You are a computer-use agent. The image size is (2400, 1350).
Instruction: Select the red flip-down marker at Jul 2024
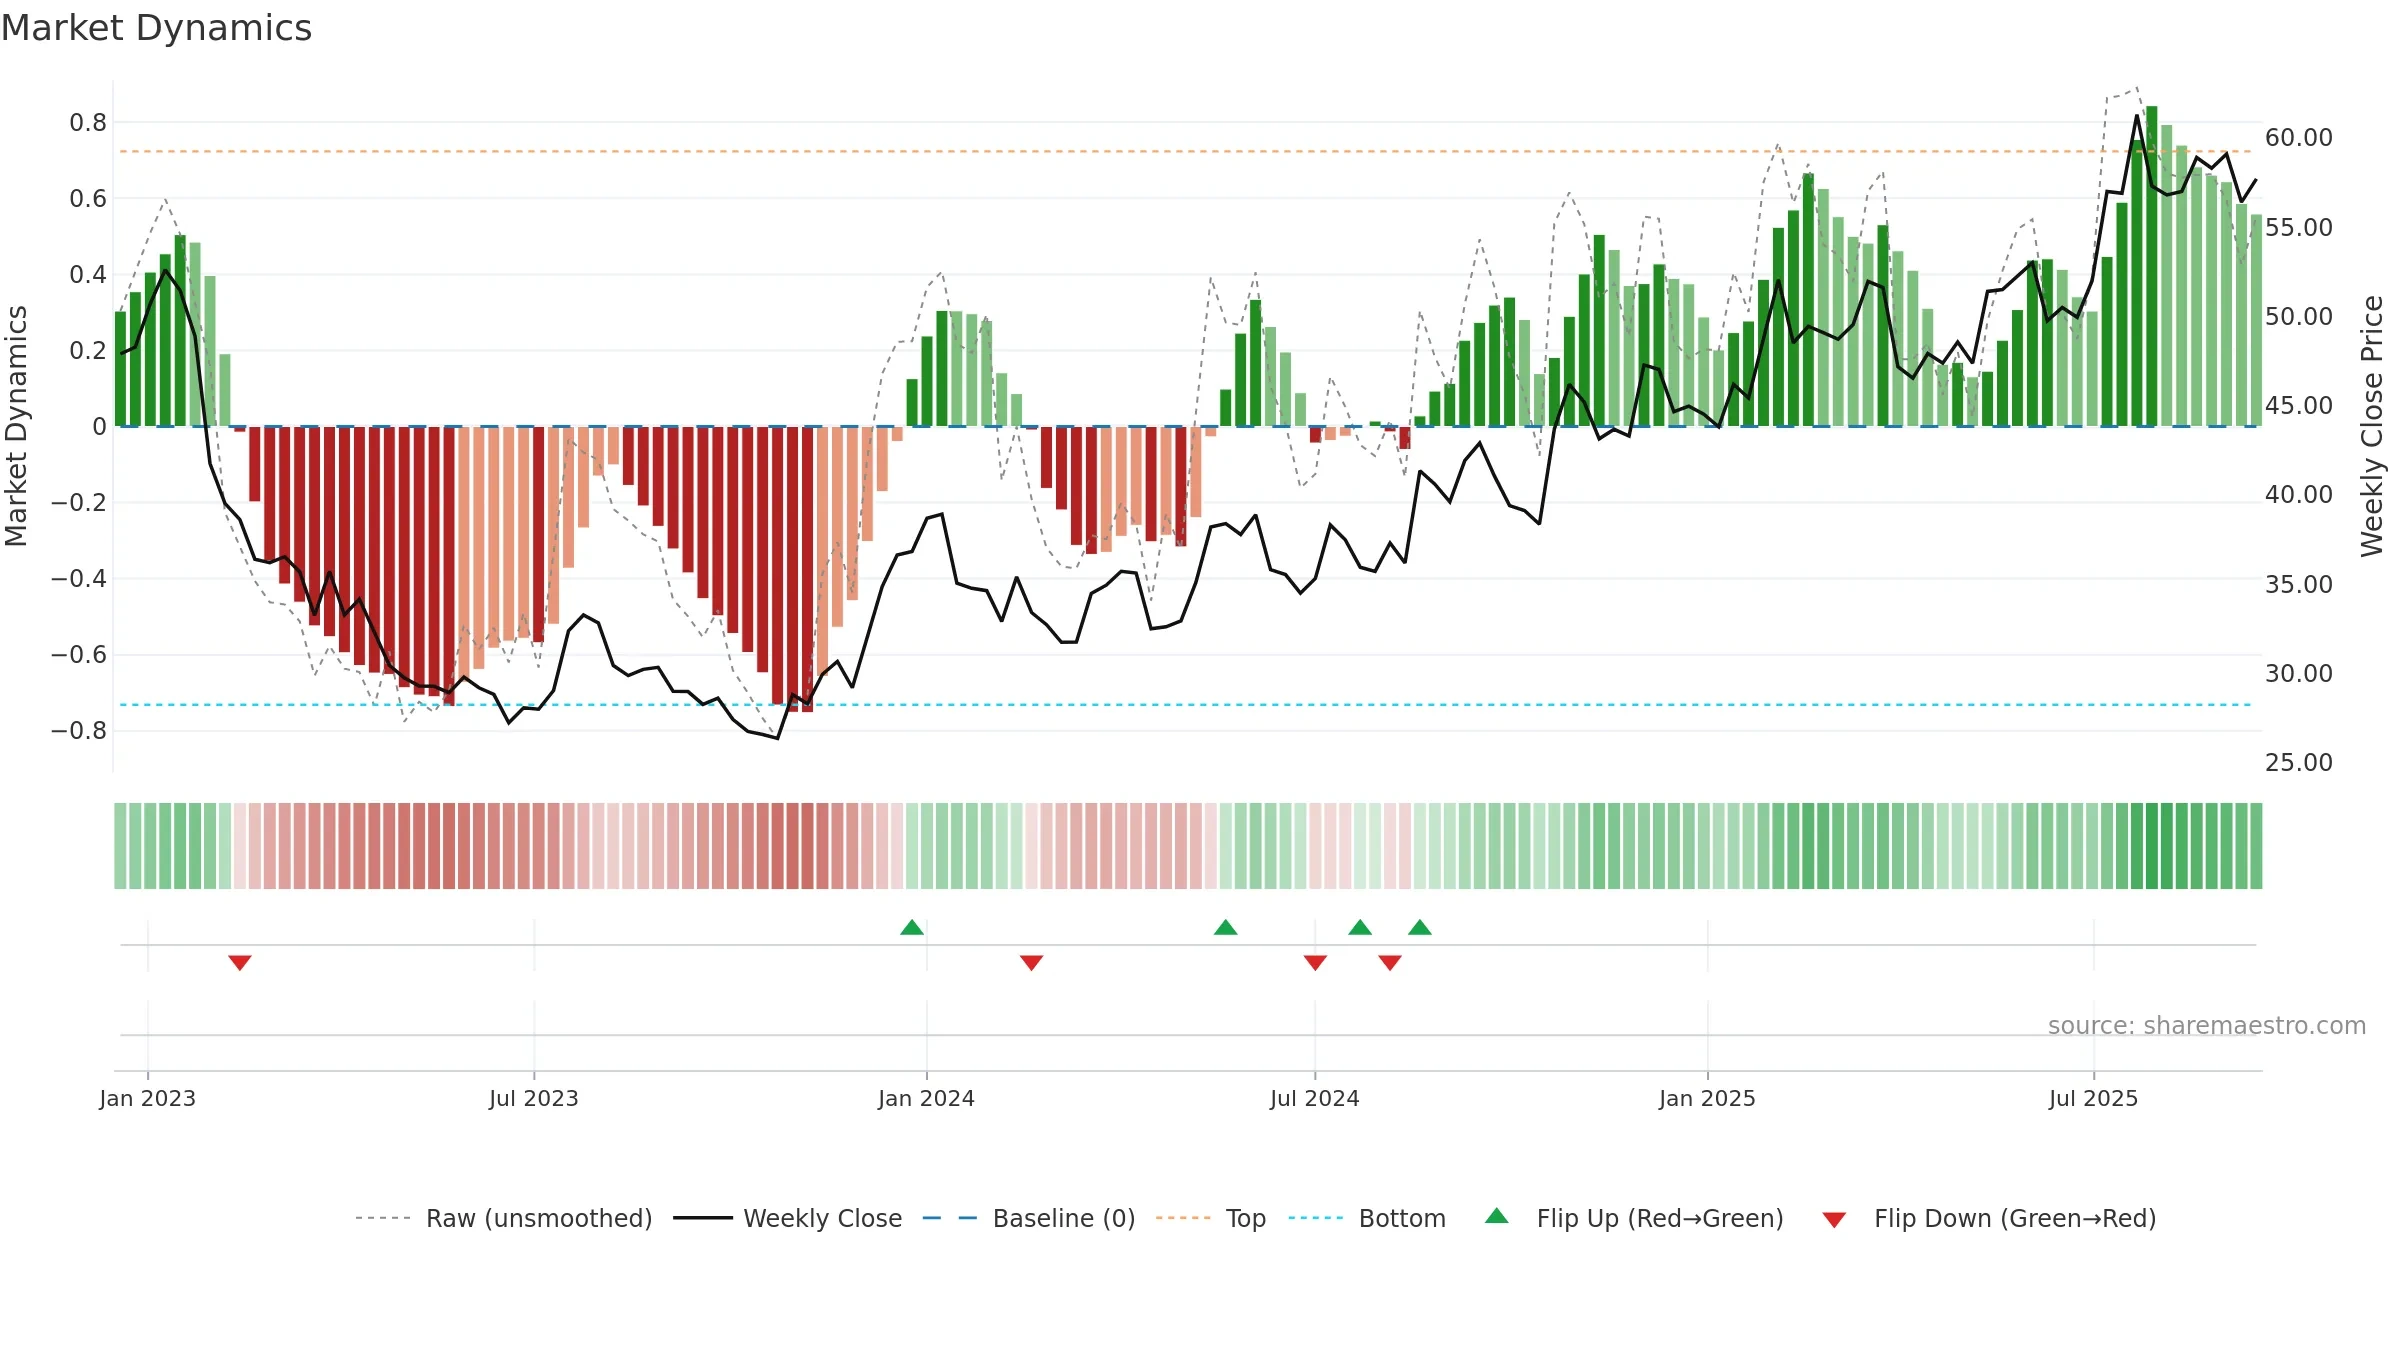click(1316, 962)
